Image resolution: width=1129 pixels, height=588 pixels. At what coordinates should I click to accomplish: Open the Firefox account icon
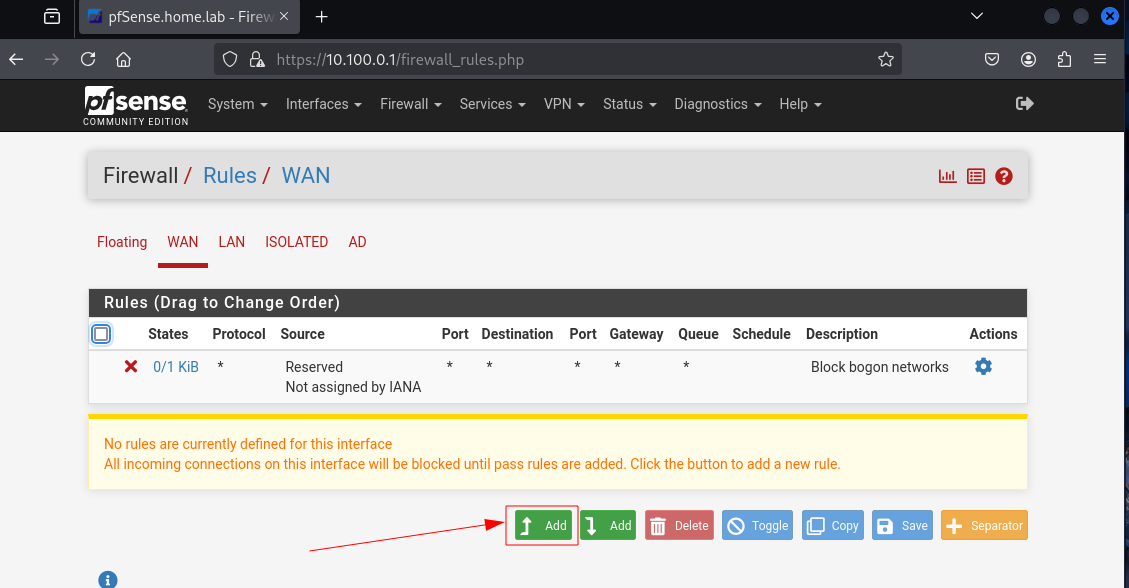coord(1028,59)
